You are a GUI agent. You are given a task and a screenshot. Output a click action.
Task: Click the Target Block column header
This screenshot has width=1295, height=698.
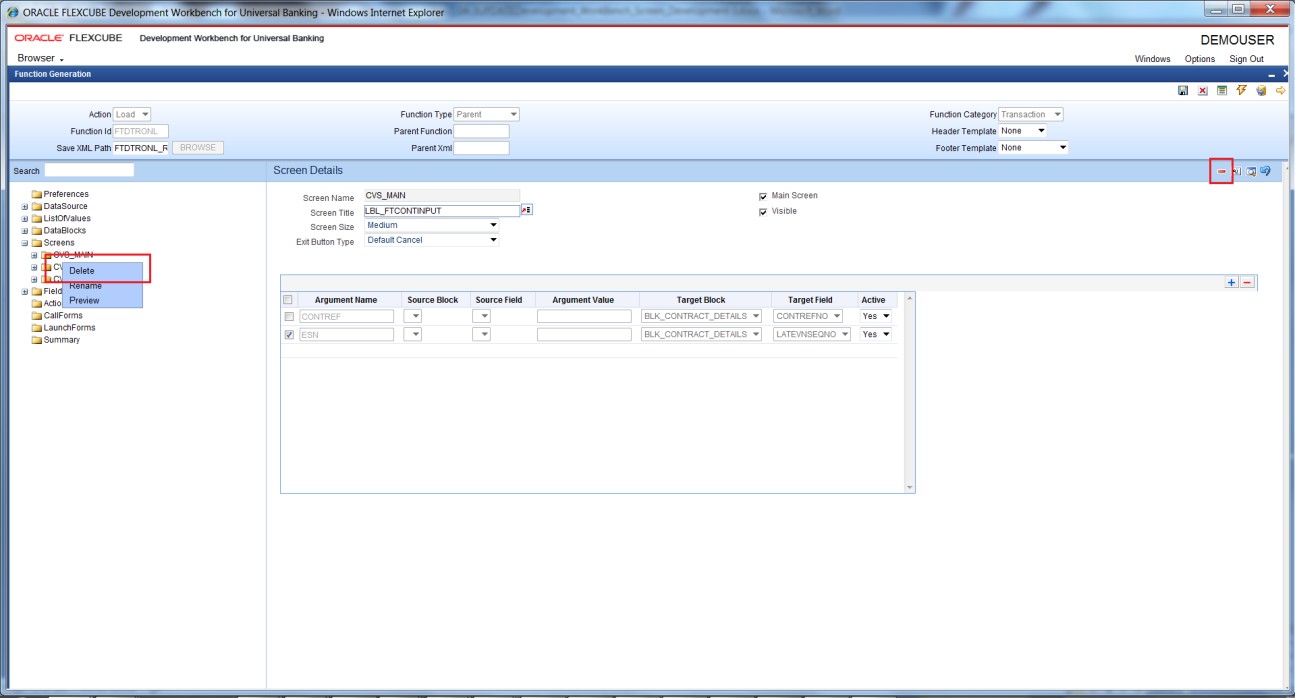pyautogui.click(x=701, y=300)
